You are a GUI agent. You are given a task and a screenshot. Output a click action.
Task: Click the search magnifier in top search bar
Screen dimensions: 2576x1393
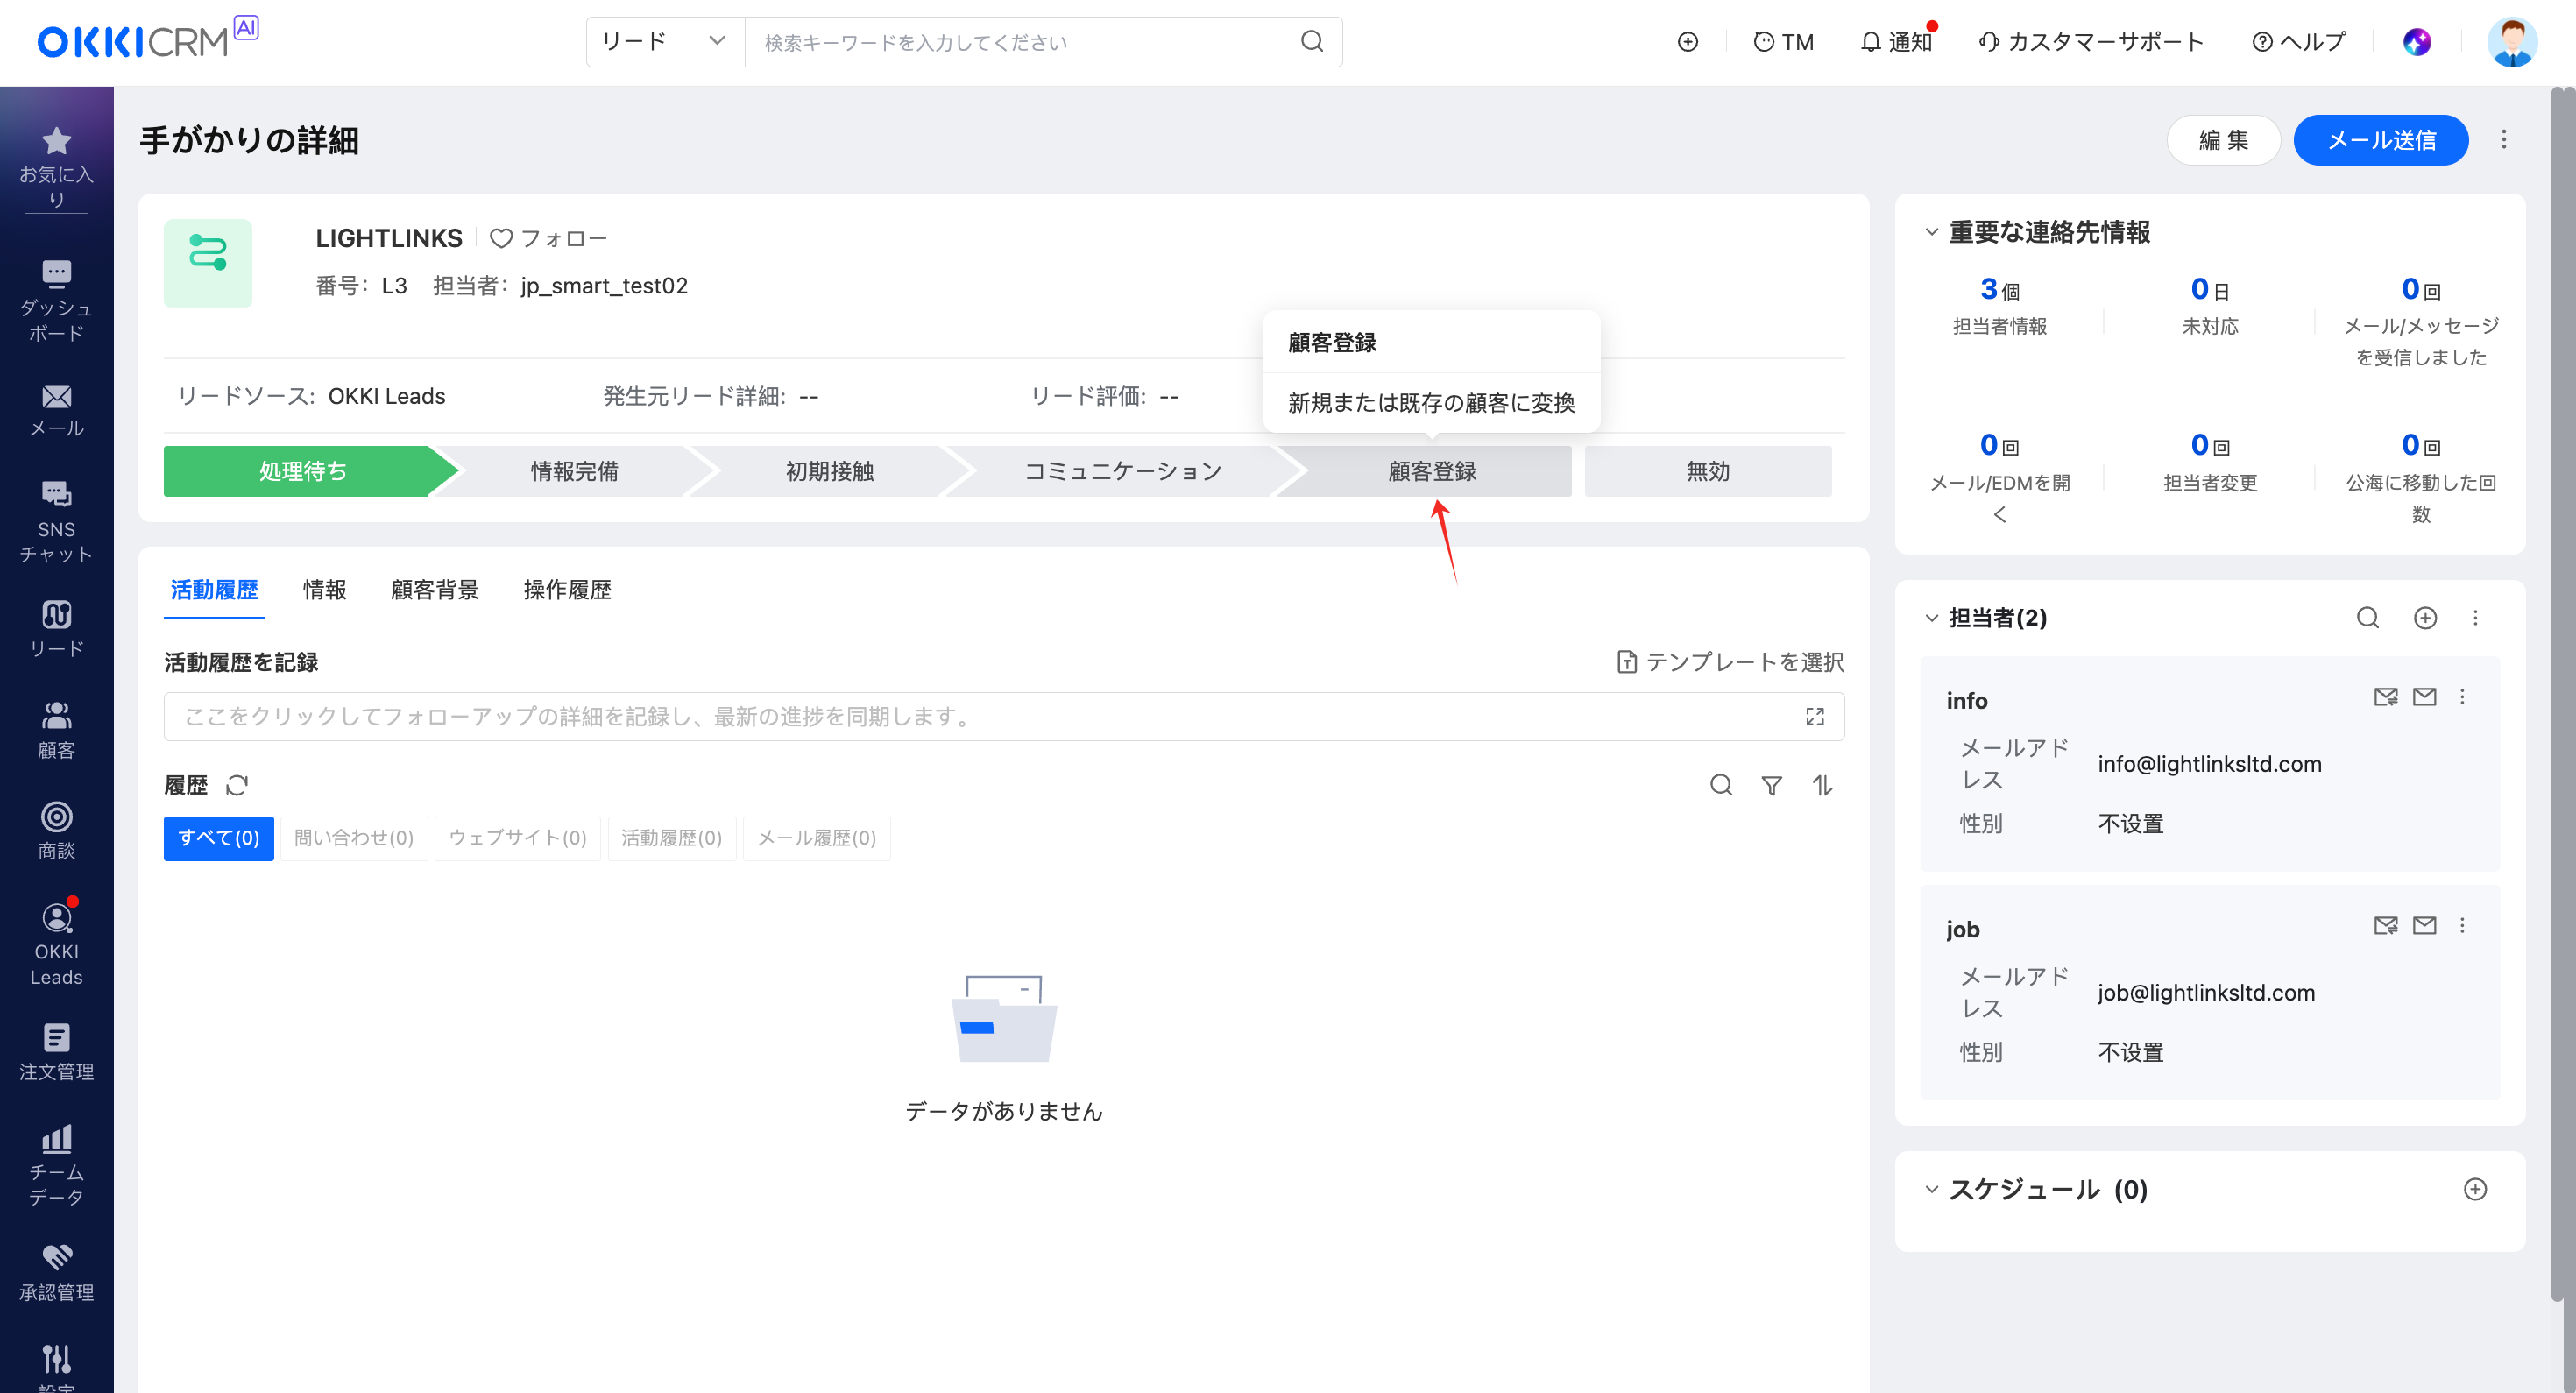[1311, 41]
